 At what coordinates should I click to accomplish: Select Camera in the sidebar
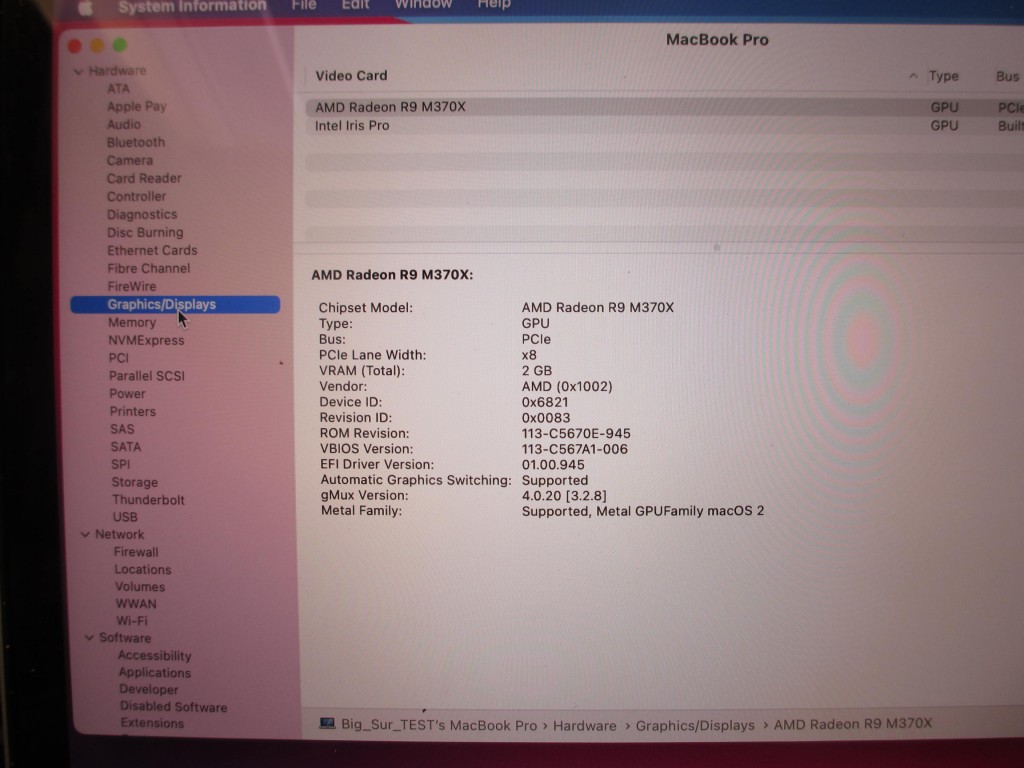(129, 160)
